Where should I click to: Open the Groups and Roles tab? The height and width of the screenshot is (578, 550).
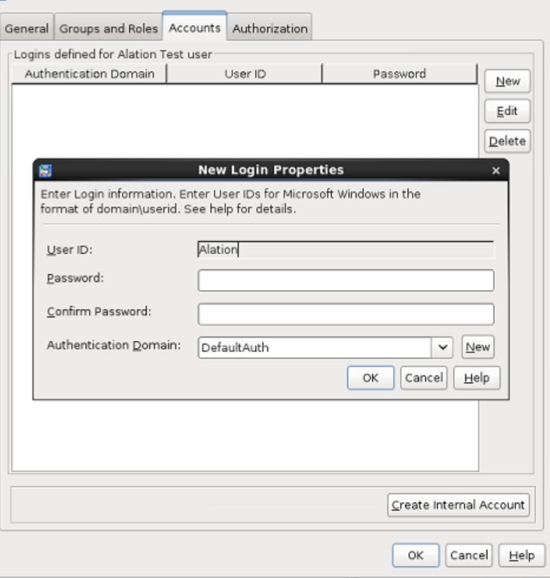(x=108, y=28)
